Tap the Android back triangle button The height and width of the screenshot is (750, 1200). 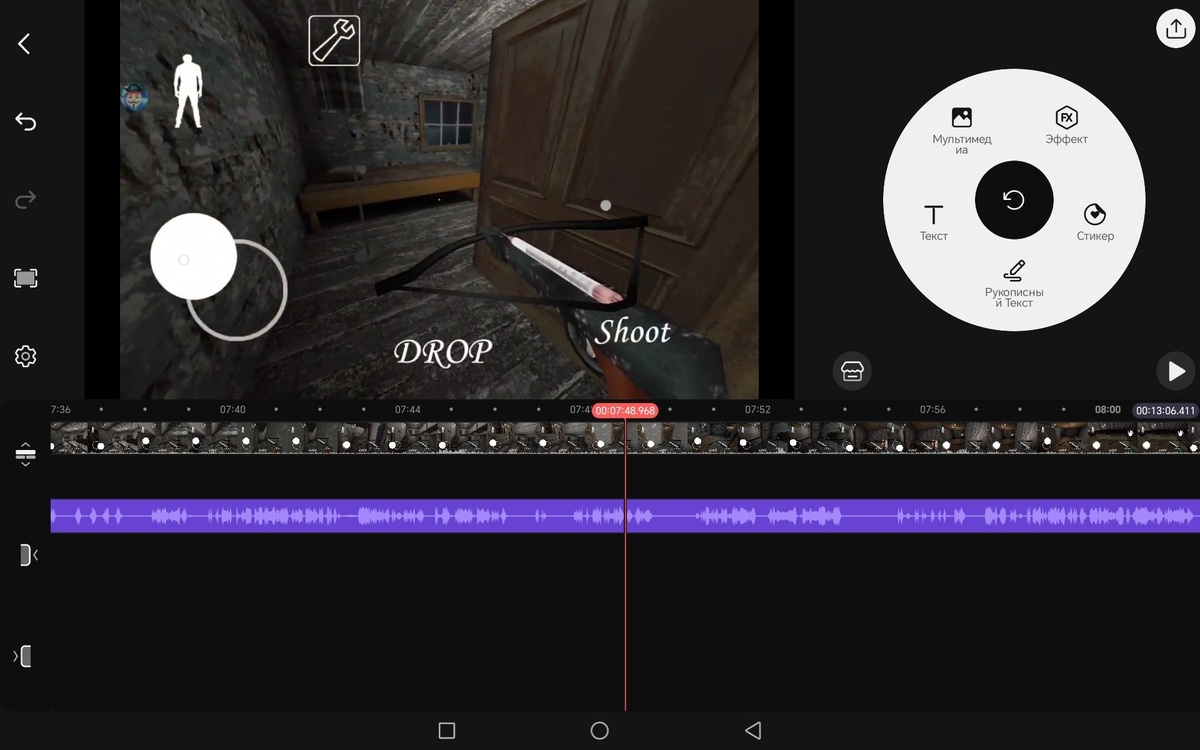(753, 731)
